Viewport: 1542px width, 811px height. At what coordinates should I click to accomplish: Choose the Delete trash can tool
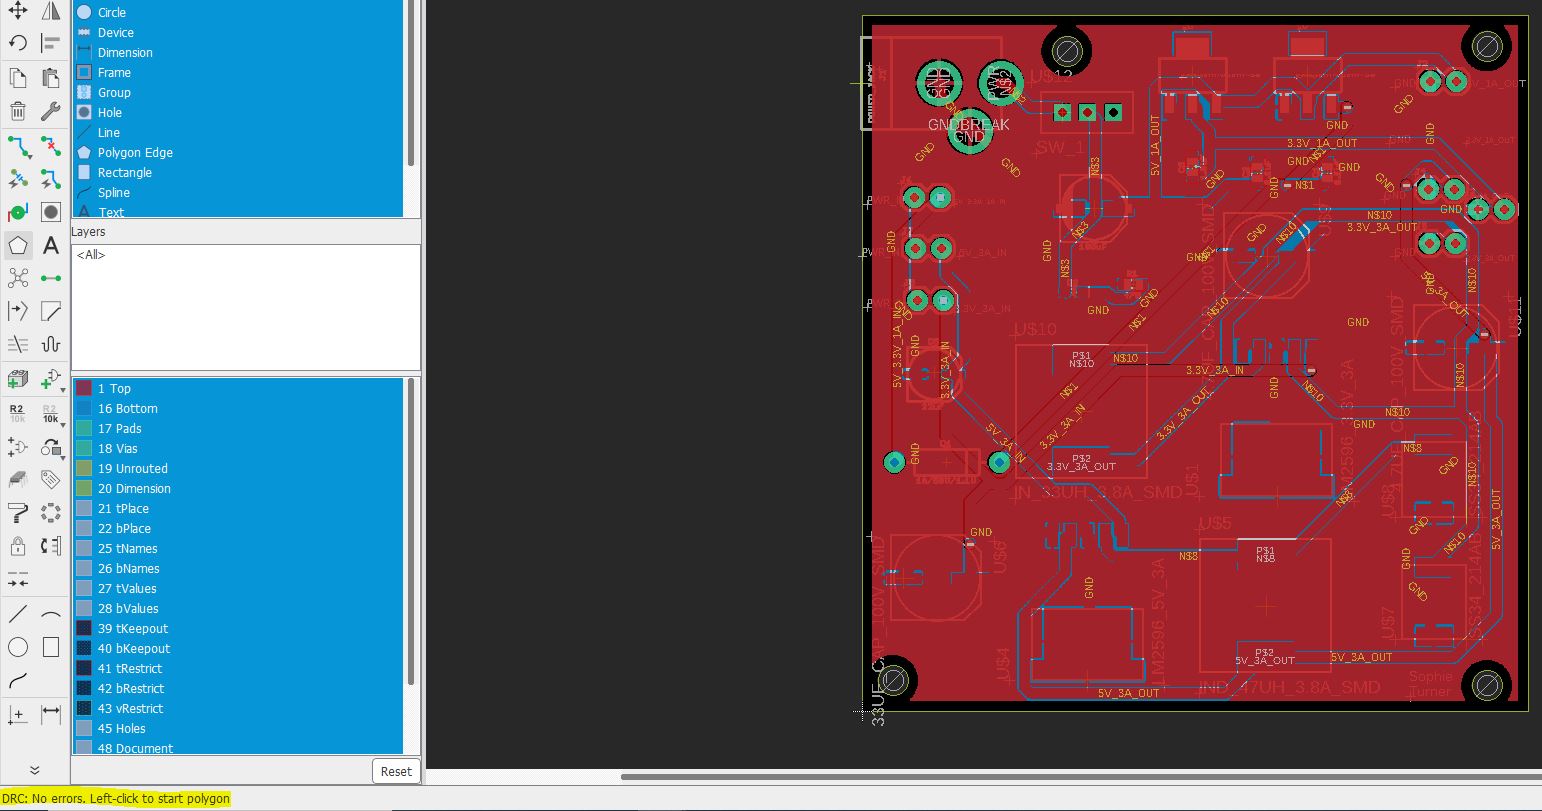point(18,111)
